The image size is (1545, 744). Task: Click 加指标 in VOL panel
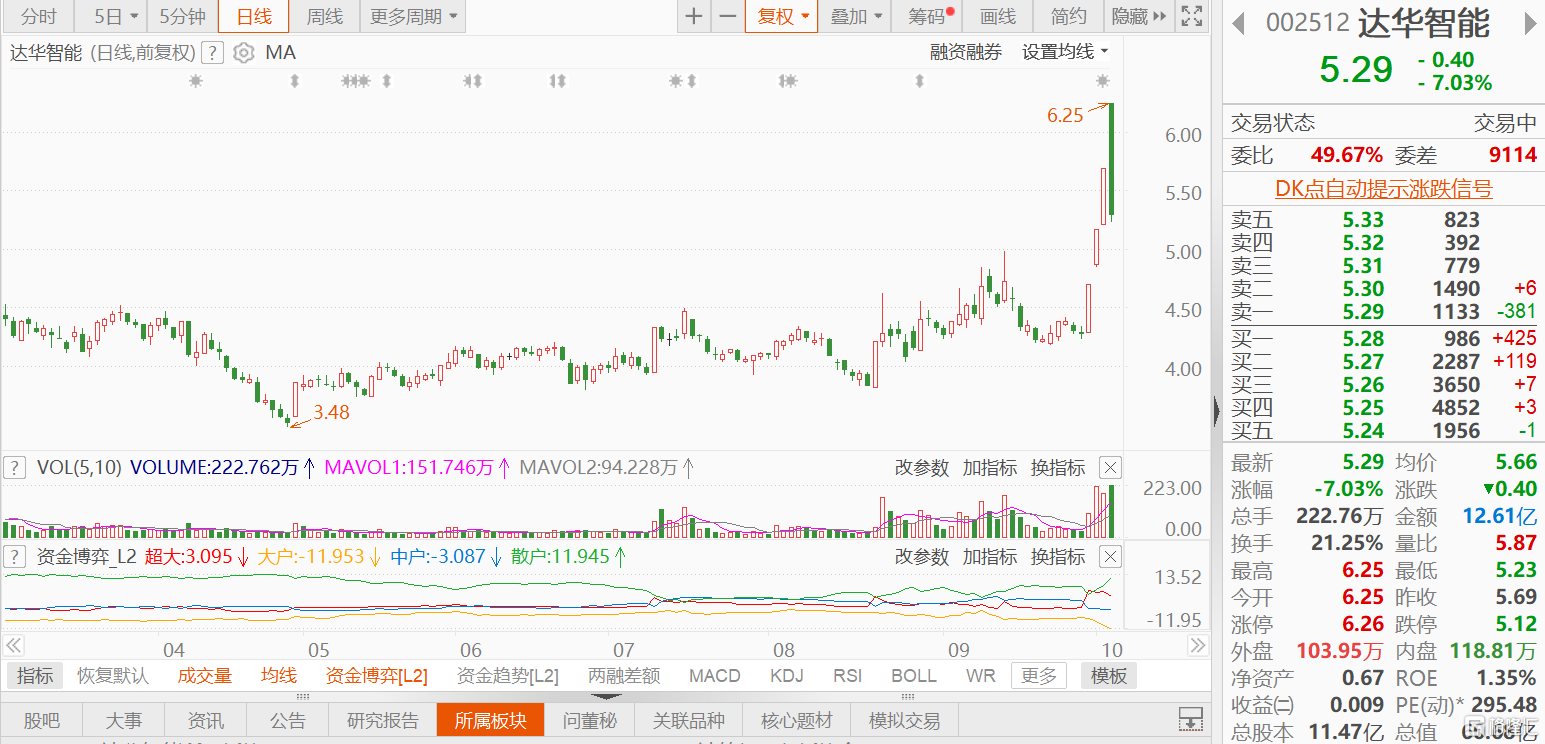[990, 467]
